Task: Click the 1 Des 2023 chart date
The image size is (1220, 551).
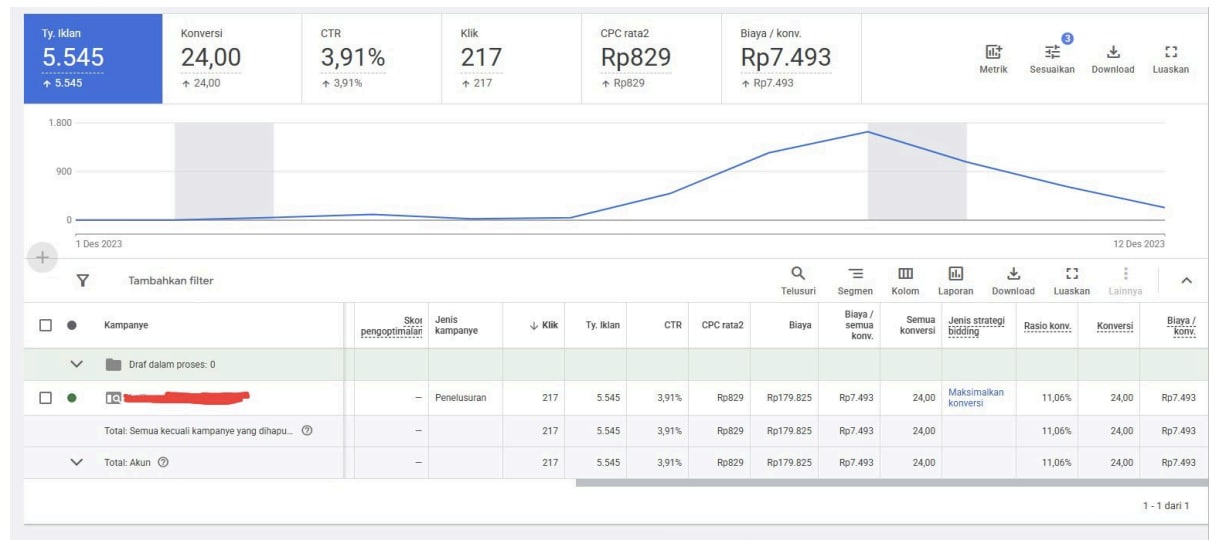Action: (98, 244)
